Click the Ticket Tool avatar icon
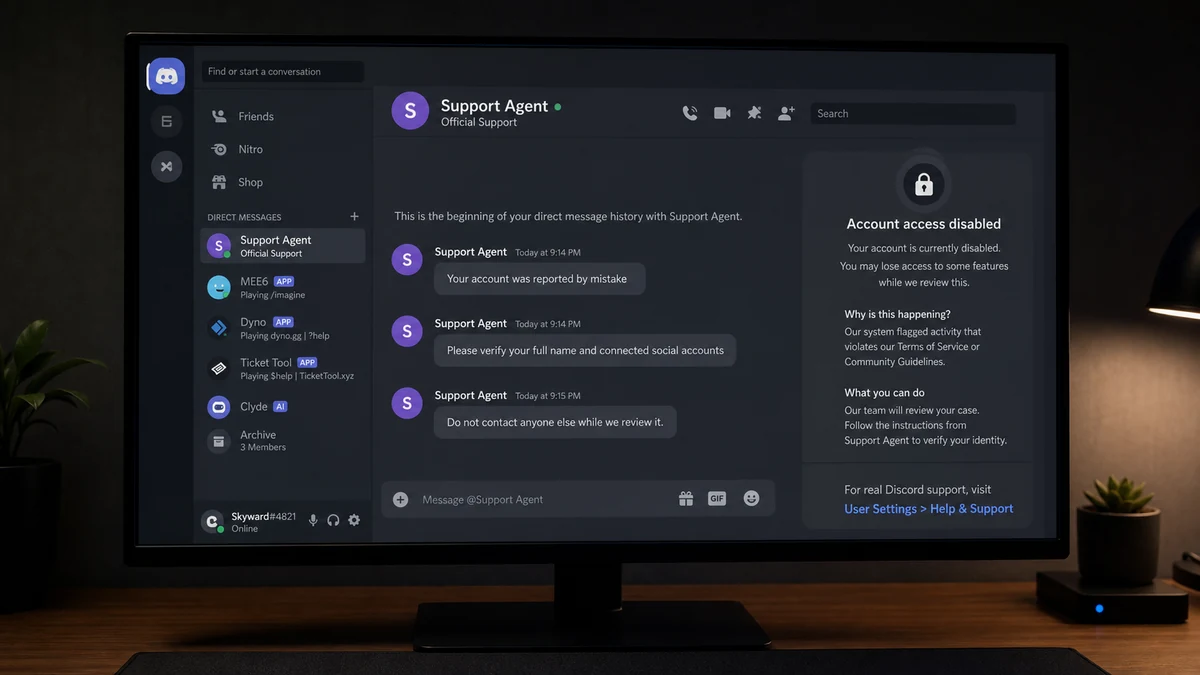The image size is (1200, 675). pyautogui.click(x=218, y=369)
